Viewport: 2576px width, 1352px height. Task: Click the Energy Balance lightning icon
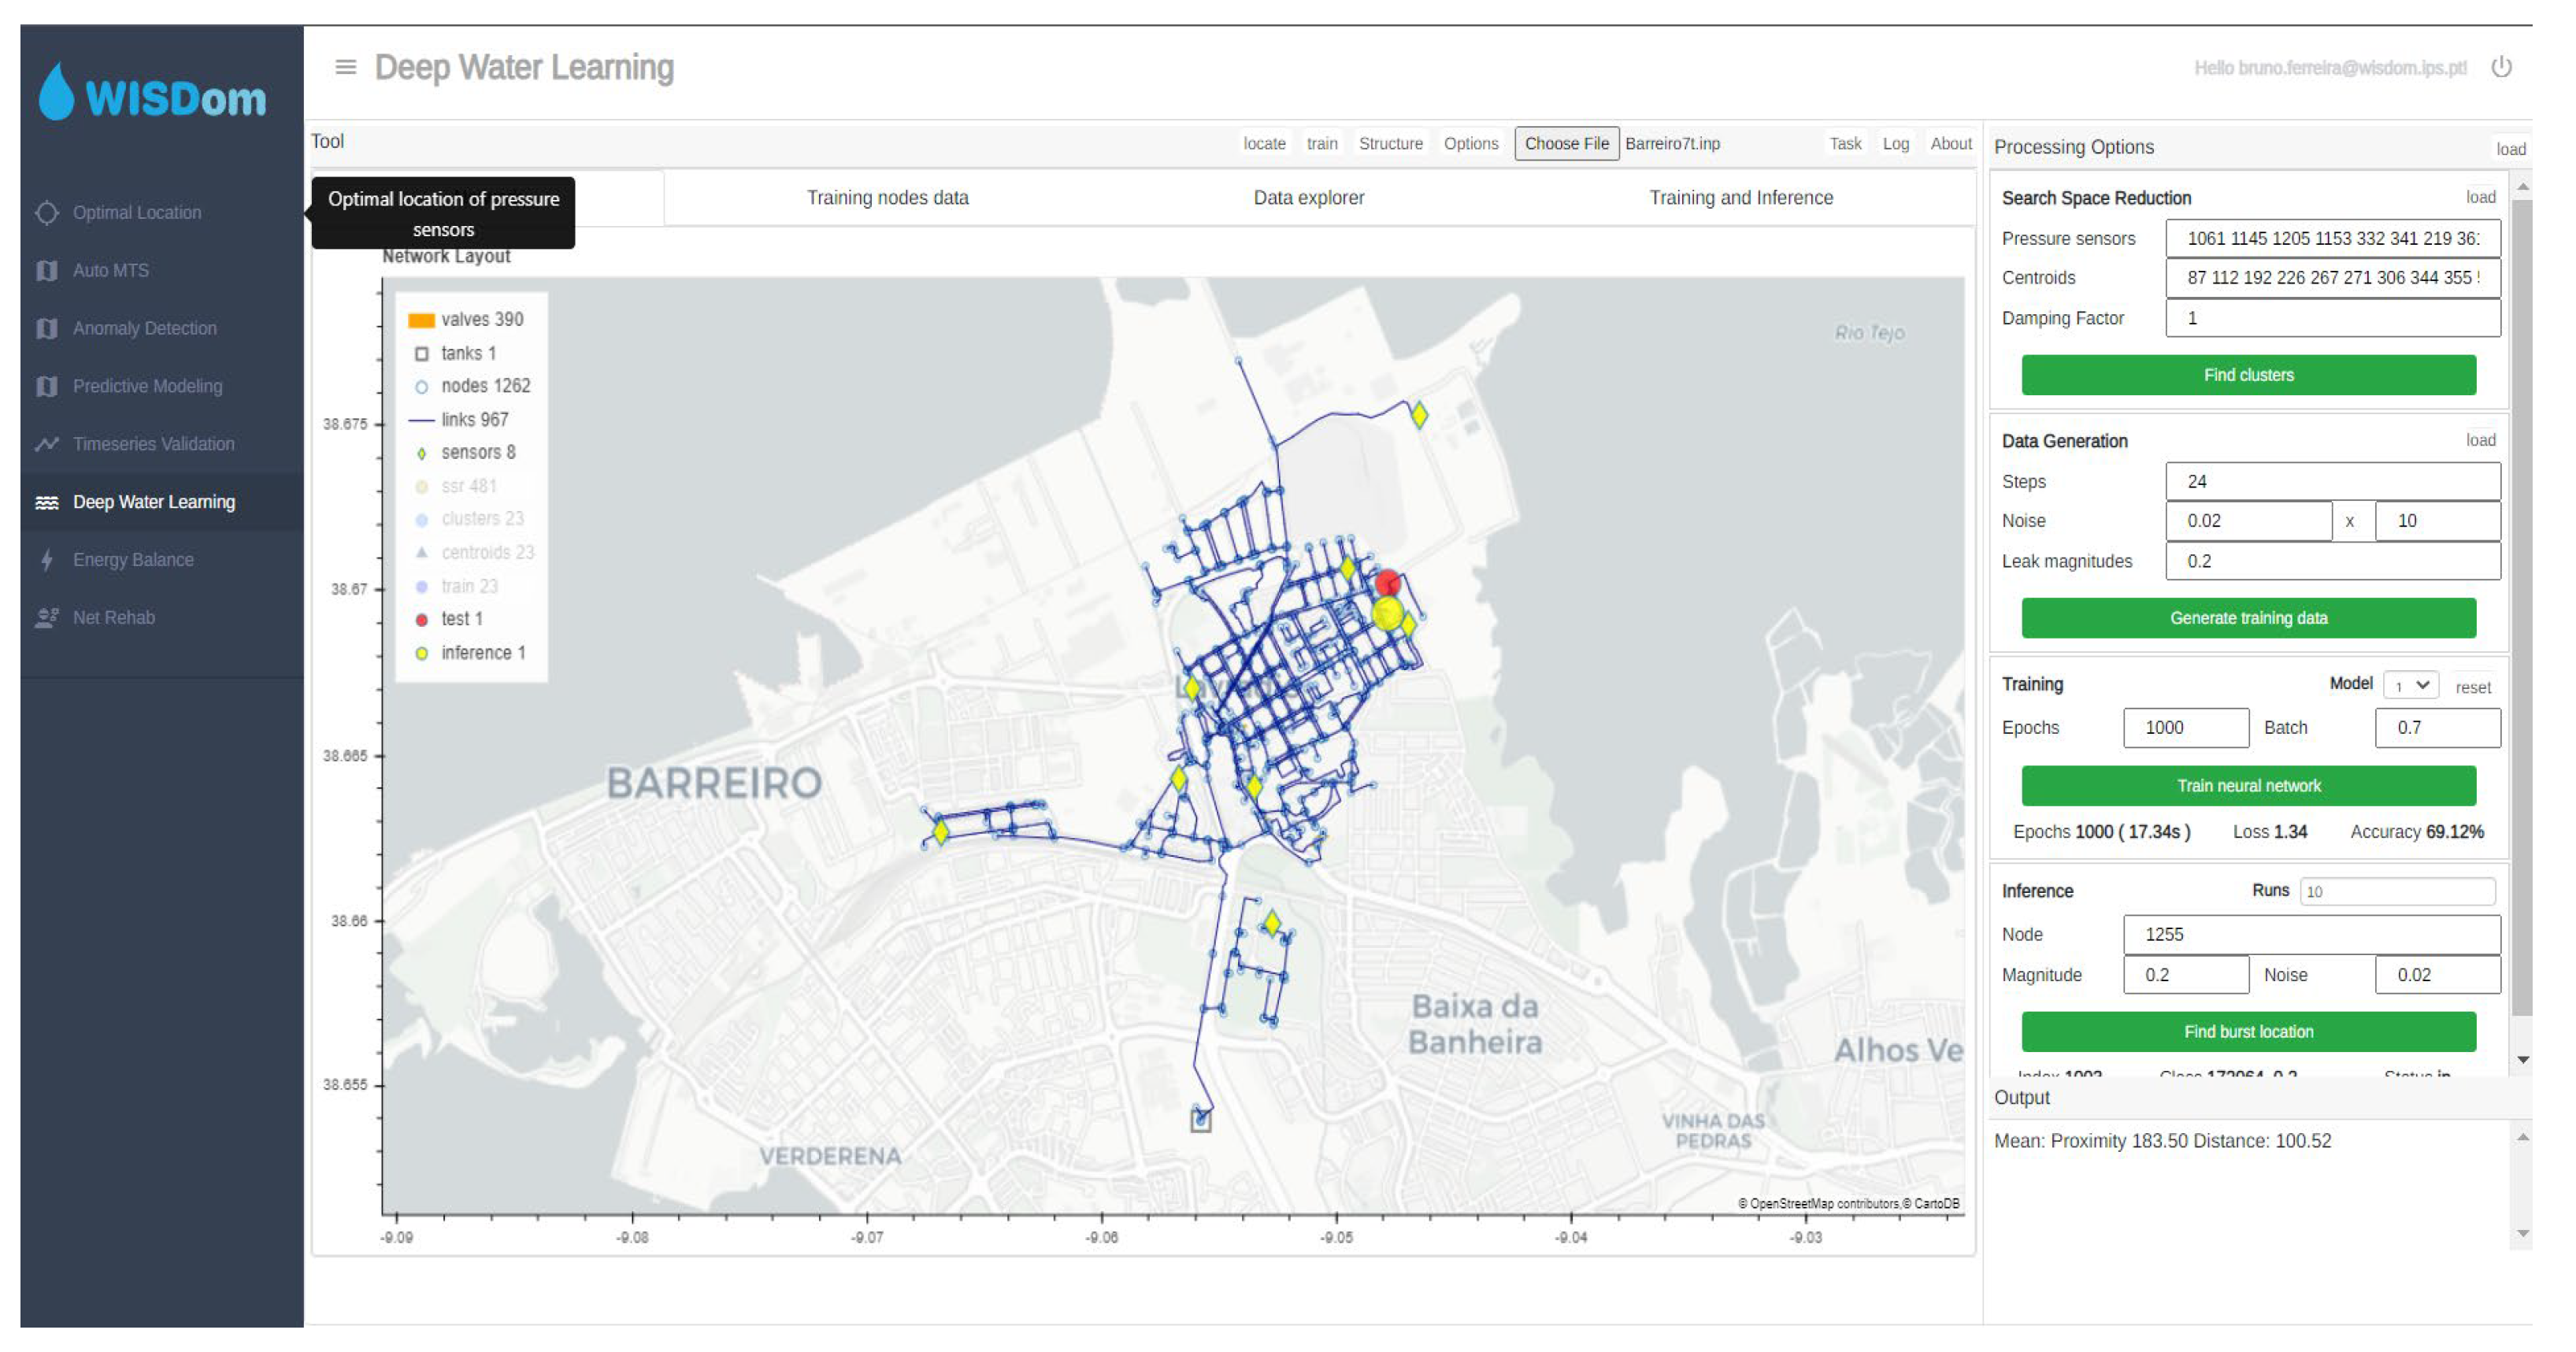coord(47,560)
